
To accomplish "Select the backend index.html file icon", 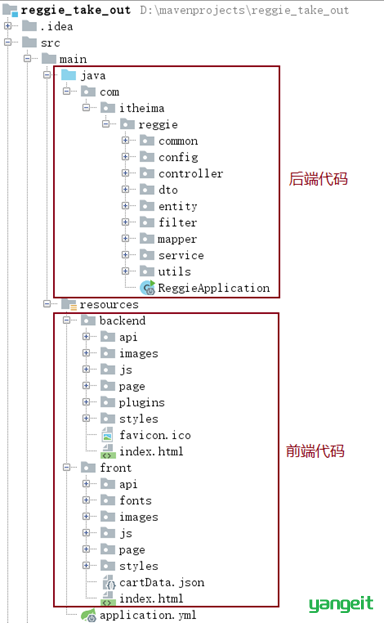I will 107,452.
